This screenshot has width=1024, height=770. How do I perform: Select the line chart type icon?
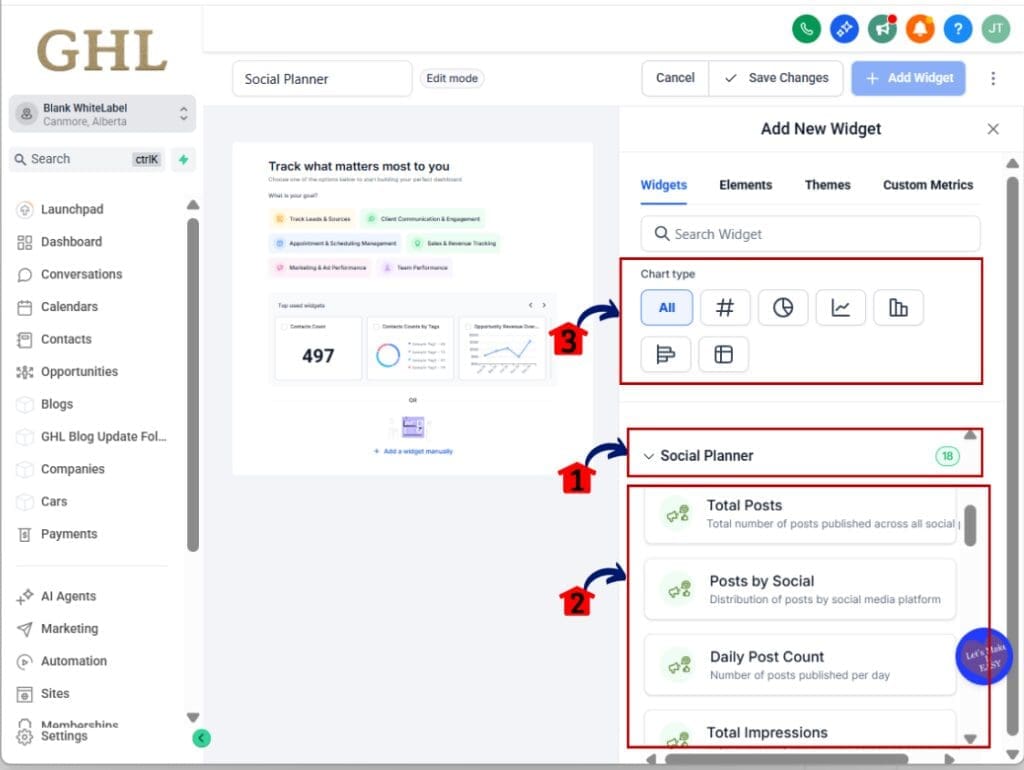click(x=840, y=308)
